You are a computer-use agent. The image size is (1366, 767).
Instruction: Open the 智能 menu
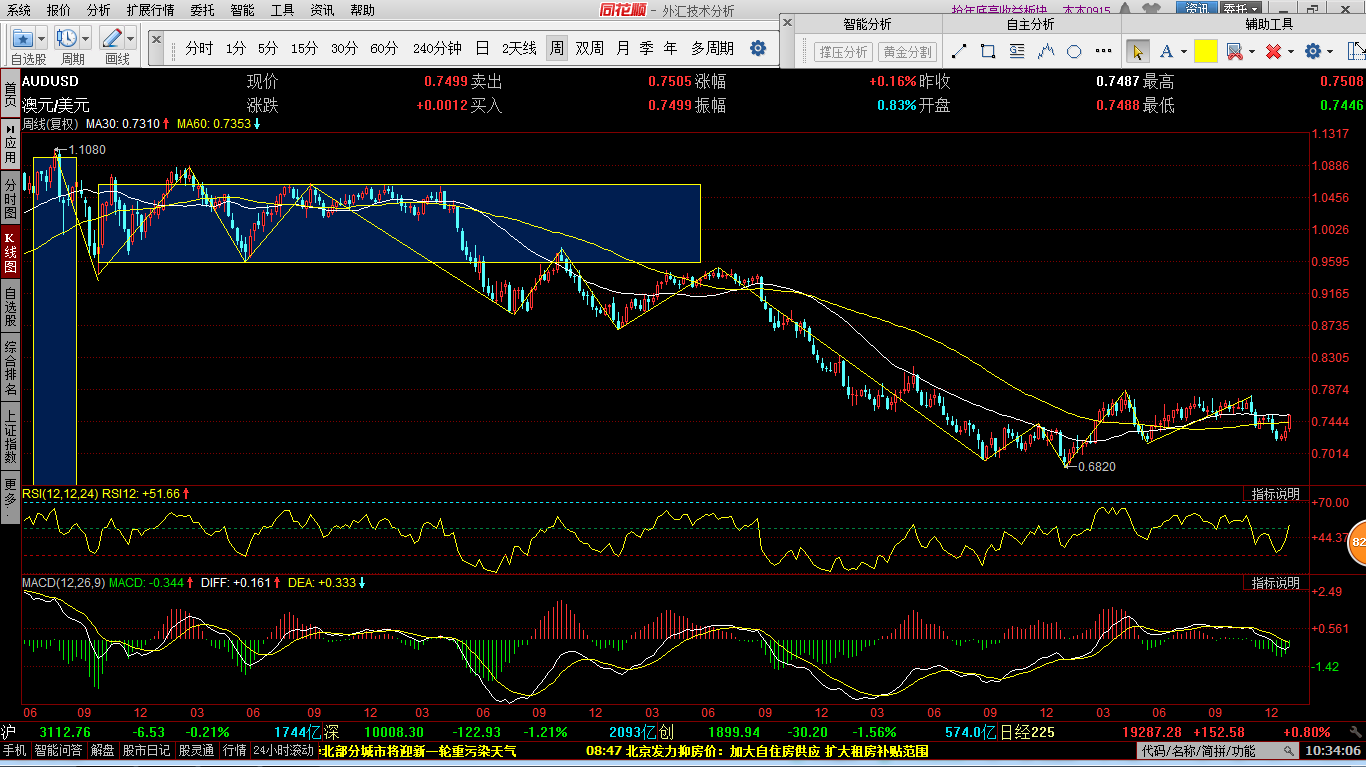coord(242,10)
